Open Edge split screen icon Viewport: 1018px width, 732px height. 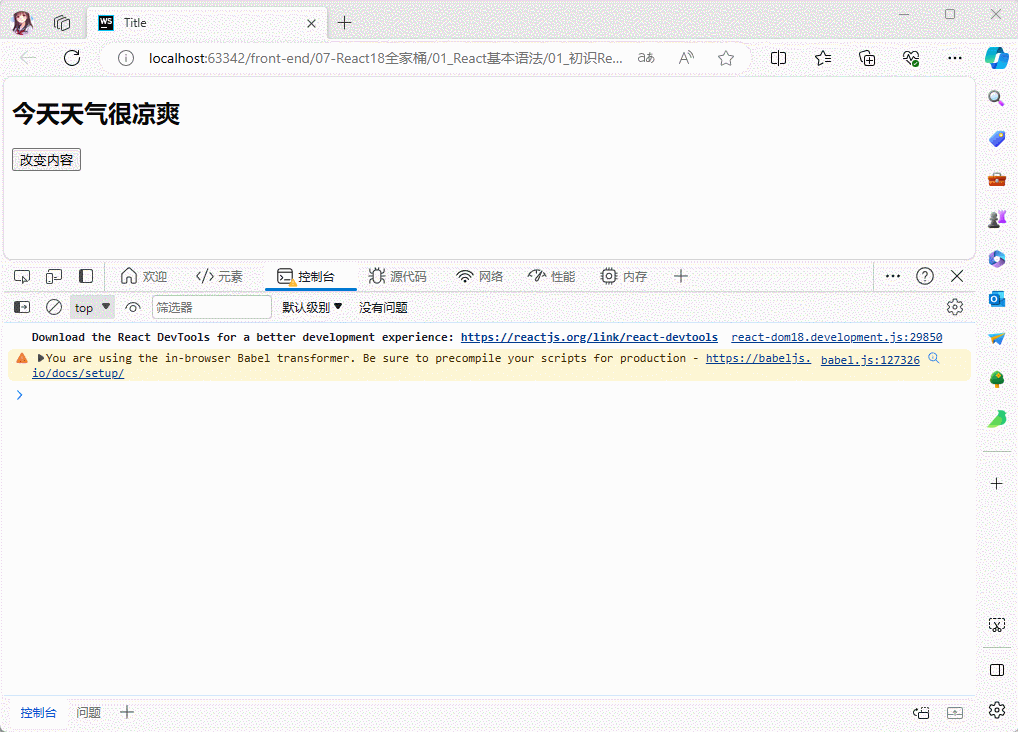778,58
